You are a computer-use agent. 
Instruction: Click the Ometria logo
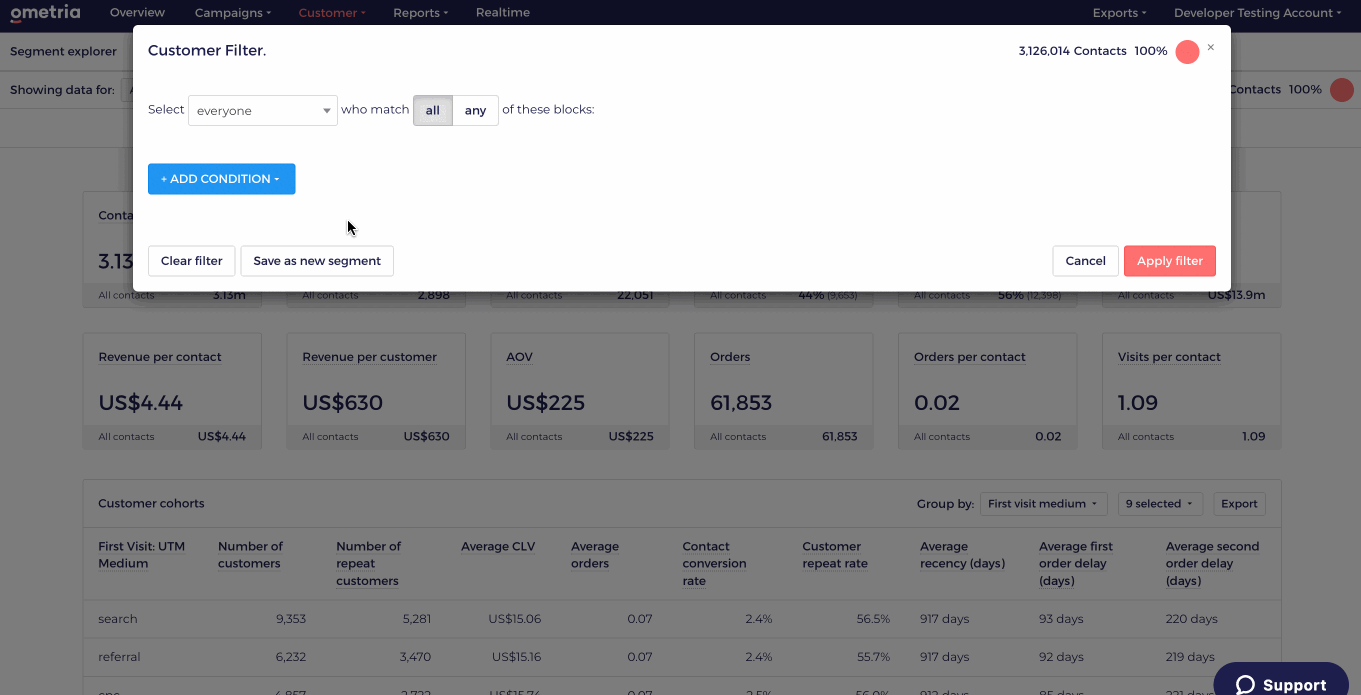[45, 13]
